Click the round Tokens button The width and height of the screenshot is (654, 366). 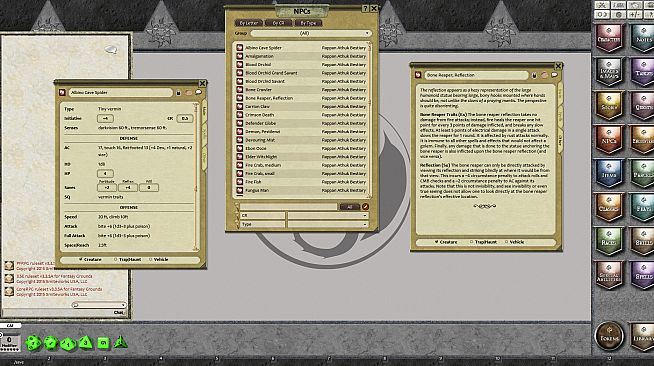[609, 336]
